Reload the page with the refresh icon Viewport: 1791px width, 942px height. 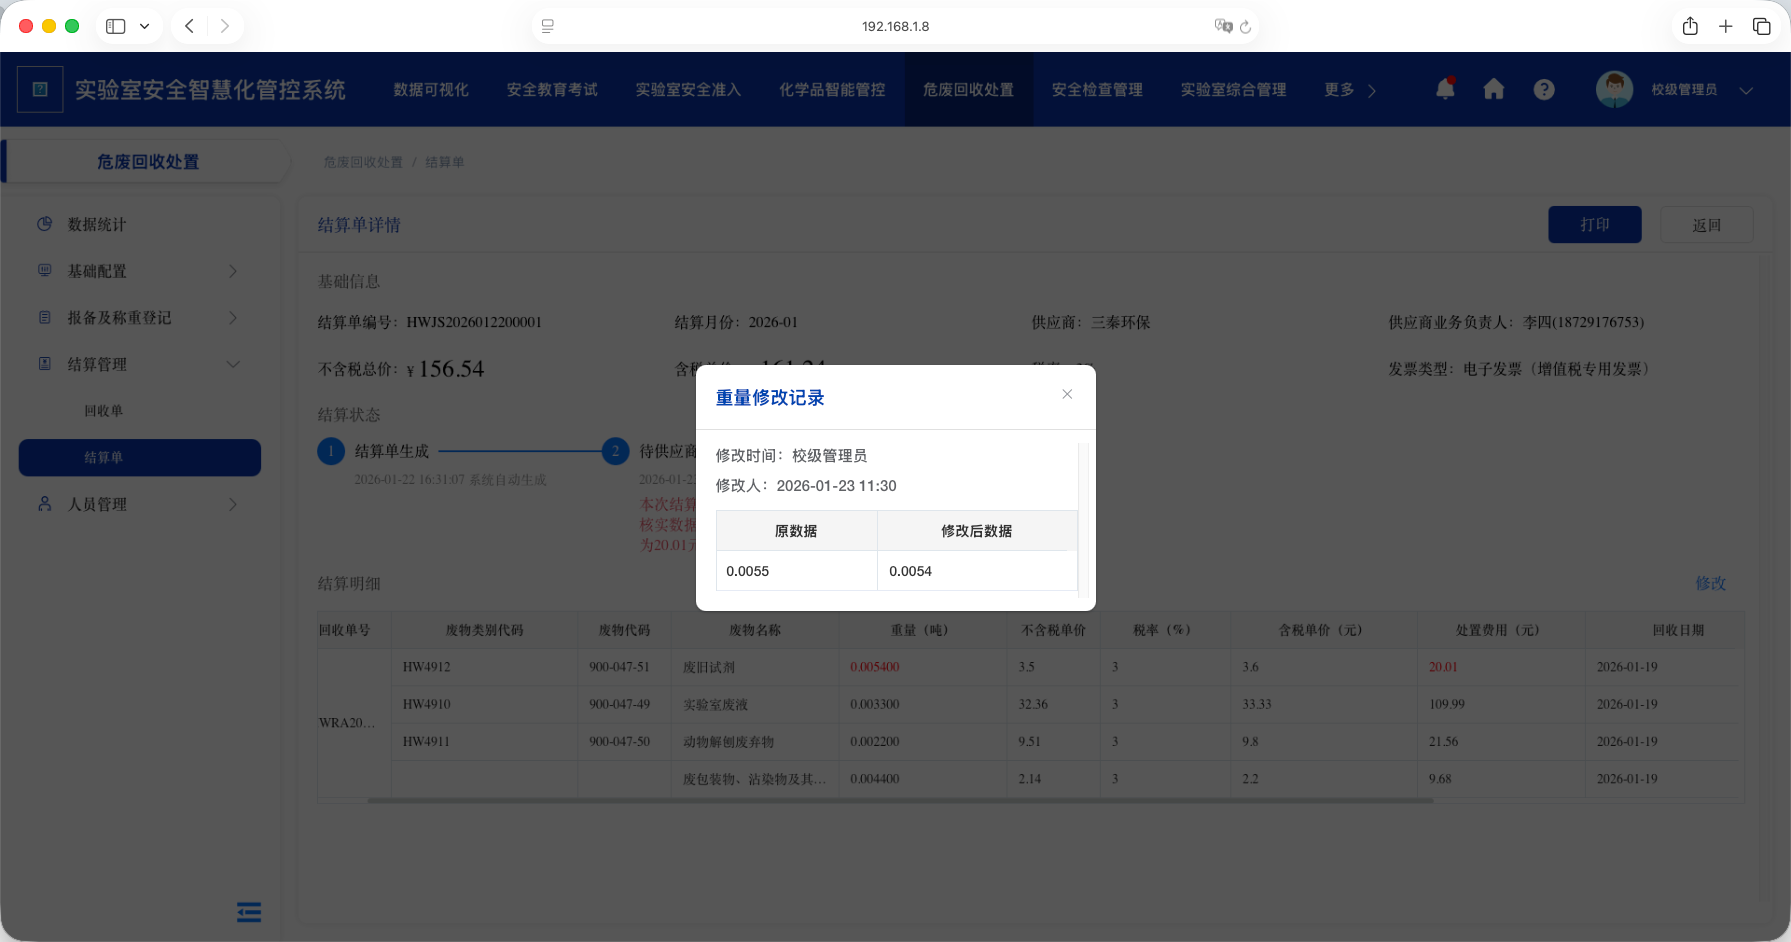1246,27
